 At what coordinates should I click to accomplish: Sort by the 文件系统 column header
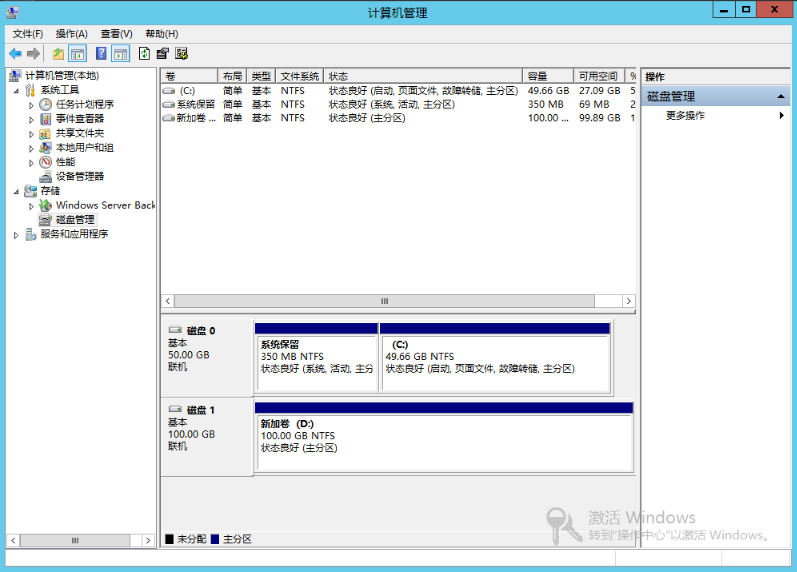tap(300, 76)
